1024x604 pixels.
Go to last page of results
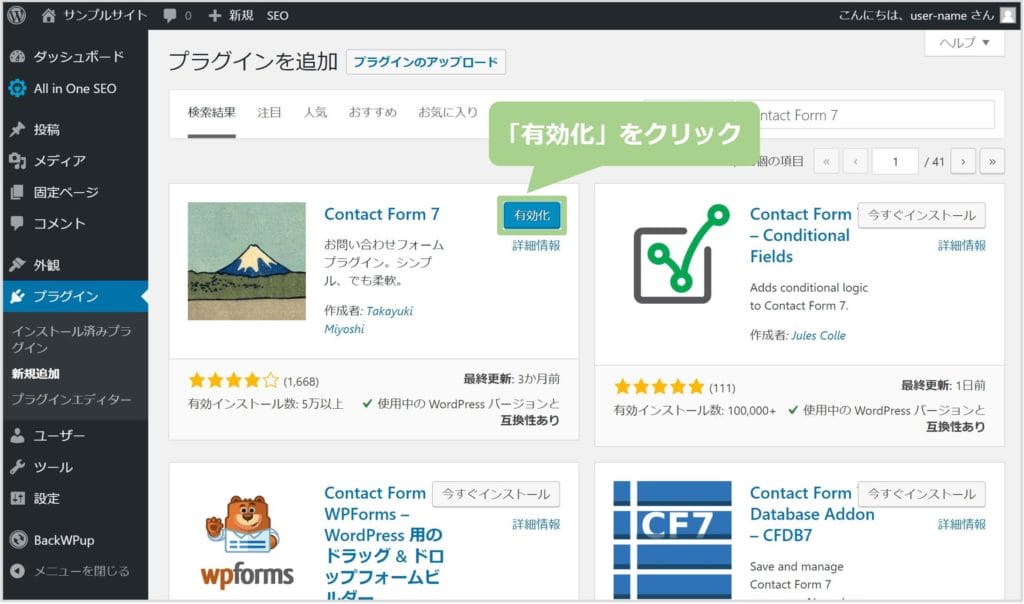(x=992, y=162)
